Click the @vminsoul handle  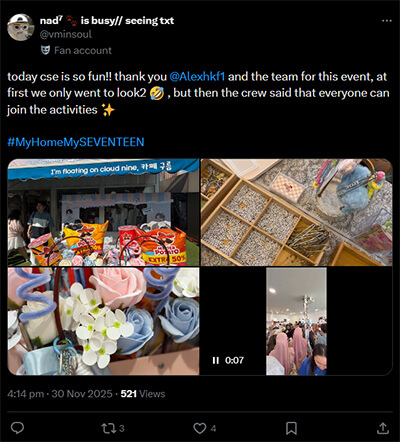pyautogui.click(x=66, y=34)
